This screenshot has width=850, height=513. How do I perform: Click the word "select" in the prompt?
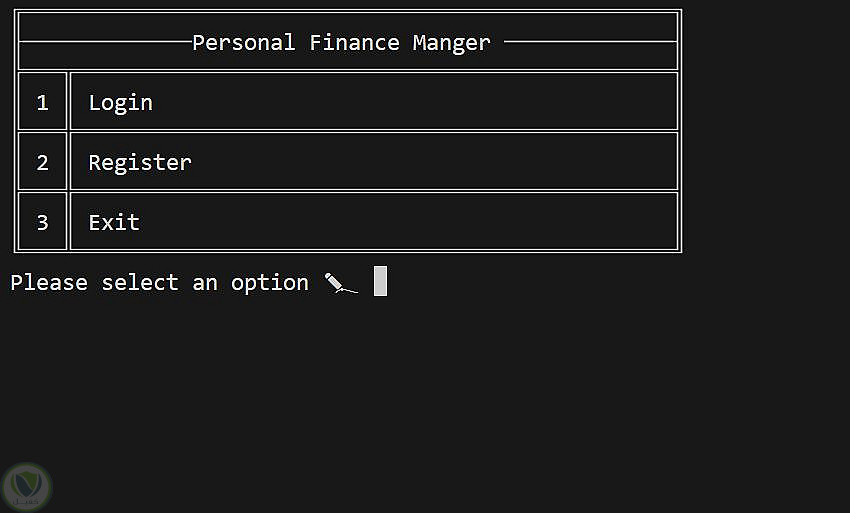tap(140, 283)
